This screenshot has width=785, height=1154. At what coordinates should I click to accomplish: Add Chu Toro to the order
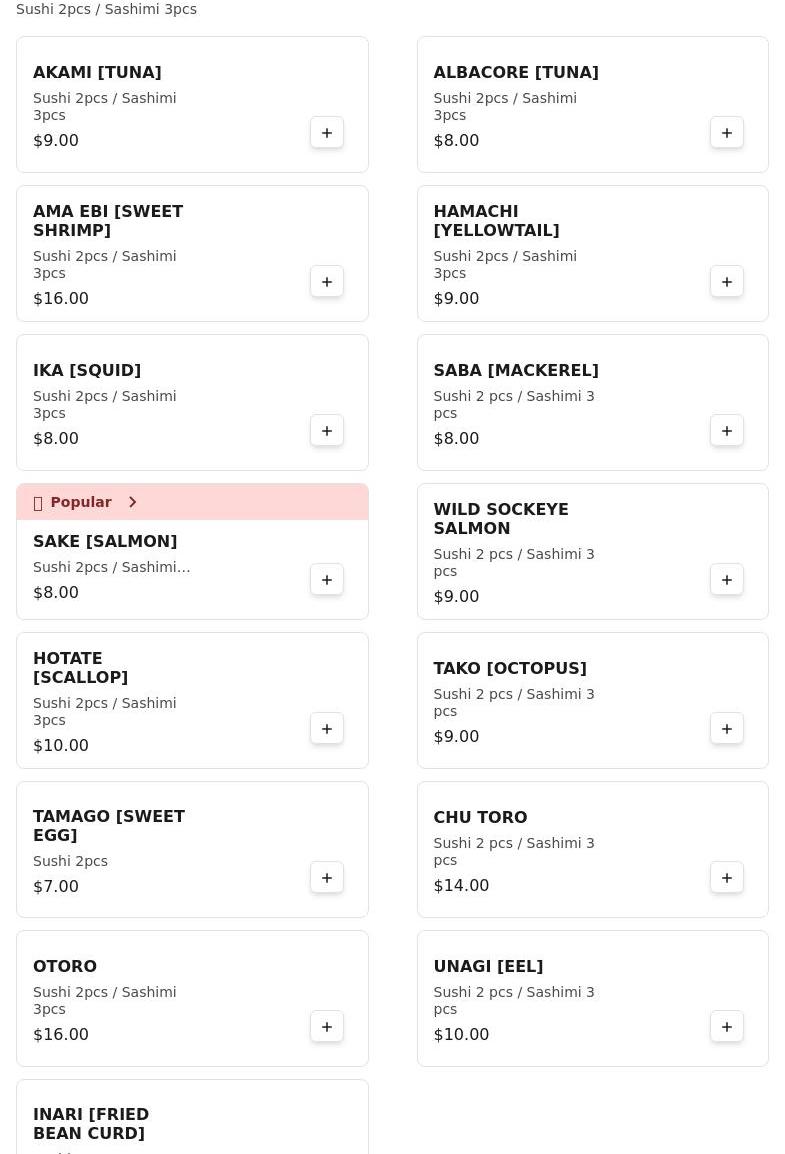(x=727, y=878)
